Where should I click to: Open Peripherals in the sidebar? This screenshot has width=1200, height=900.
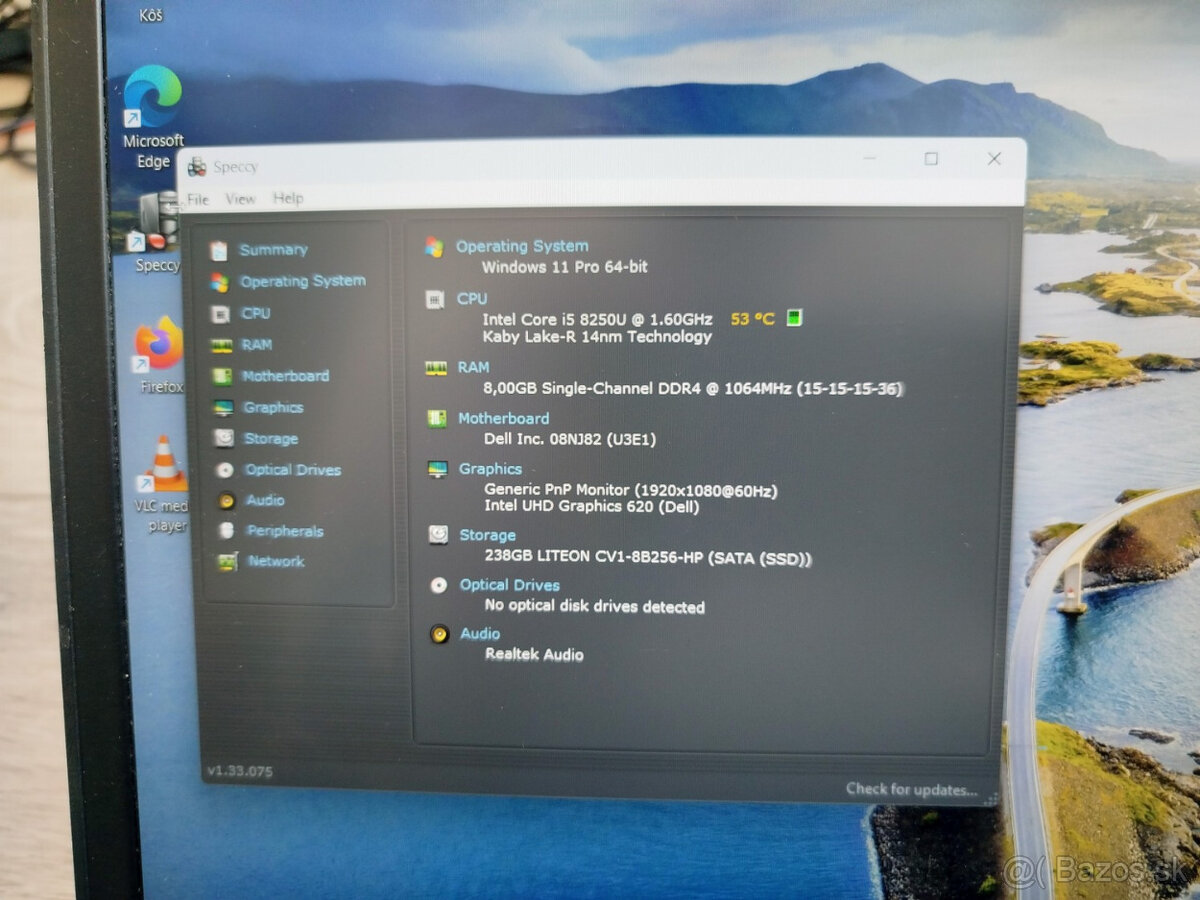tap(284, 531)
